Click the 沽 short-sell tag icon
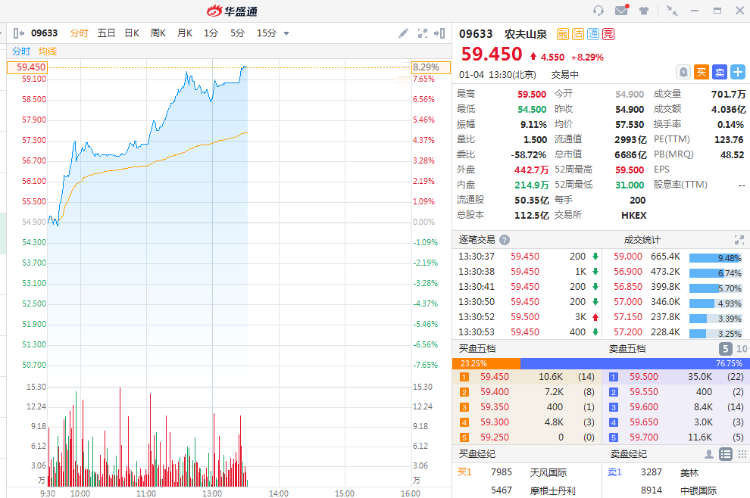750x498 pixels. pos(578,34)
